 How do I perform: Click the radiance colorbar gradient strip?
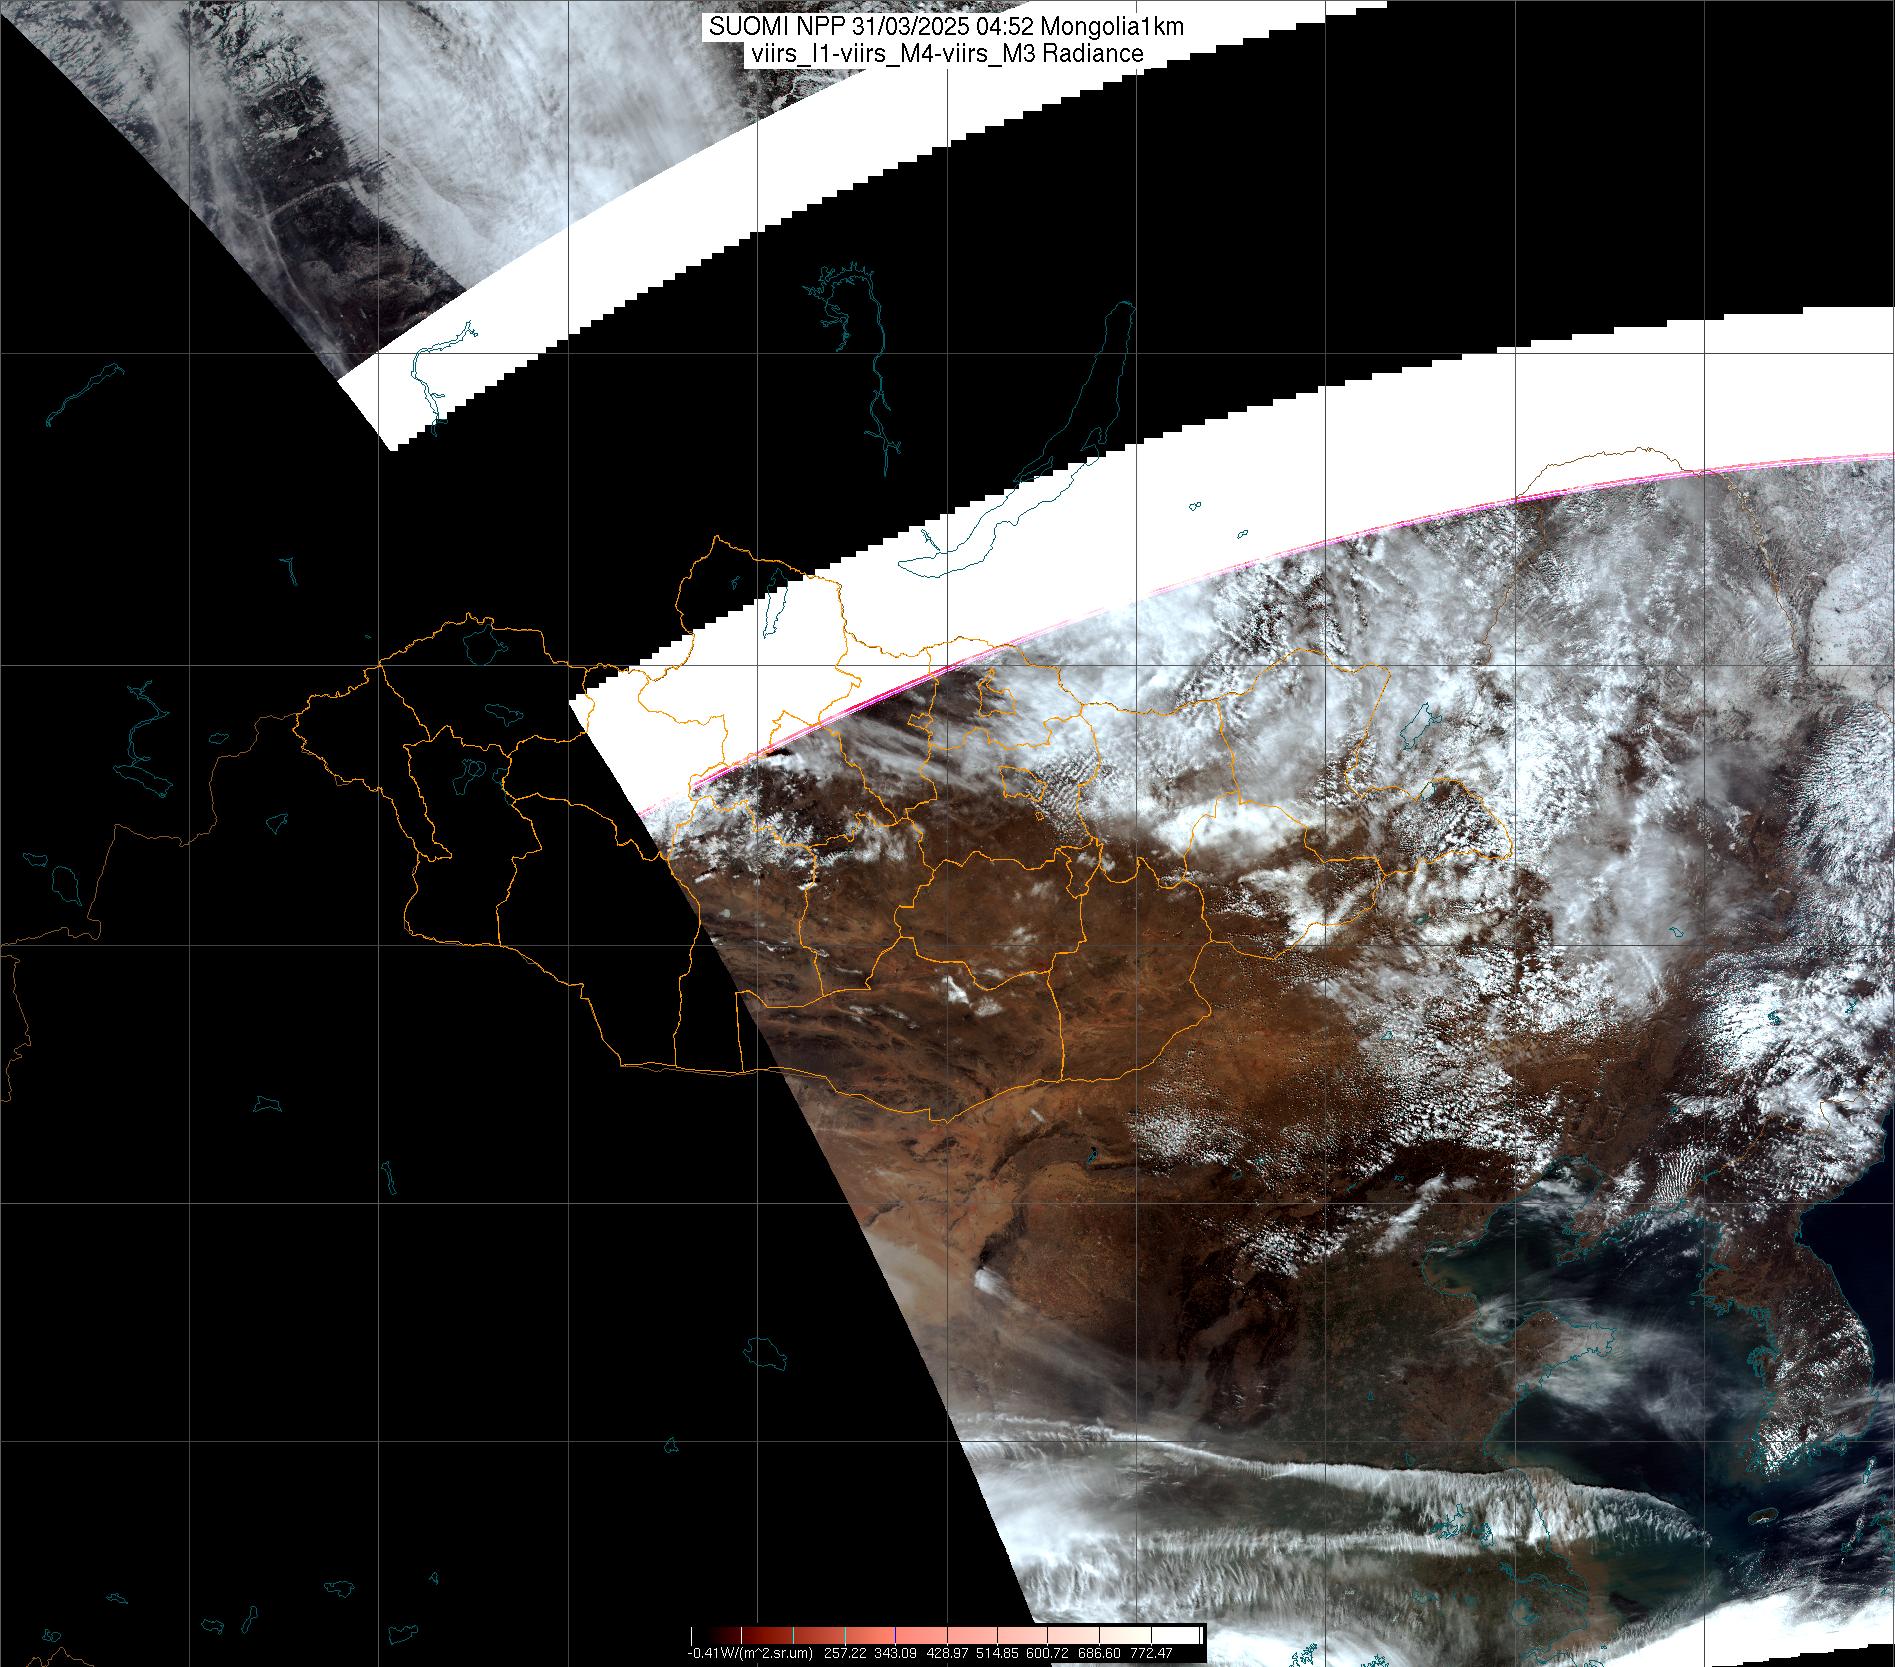coord(947,1635)
